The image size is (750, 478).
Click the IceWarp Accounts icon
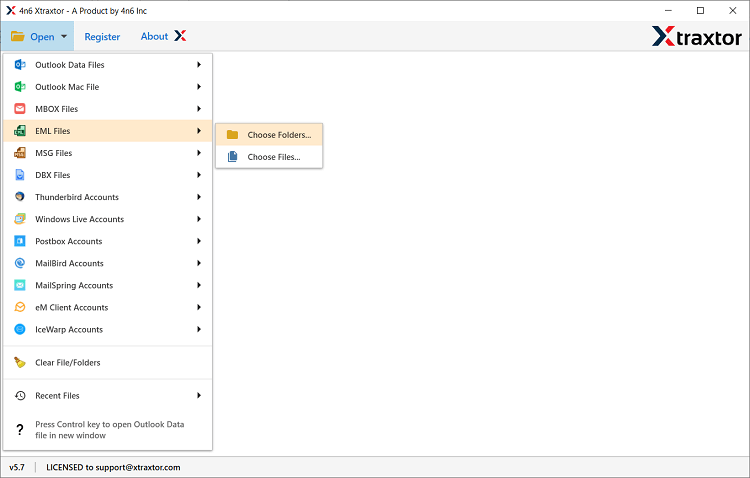pos(20,329)
